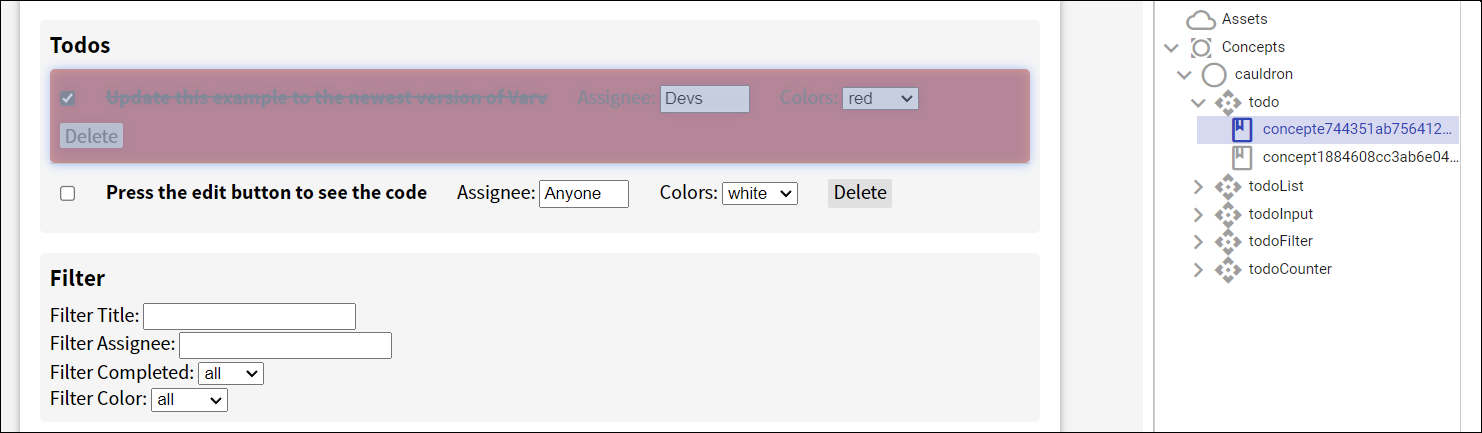Viewport: 1482px width, 433px height.
Task: Click the todoFilter concept icon
Action: pos(1227,241)
